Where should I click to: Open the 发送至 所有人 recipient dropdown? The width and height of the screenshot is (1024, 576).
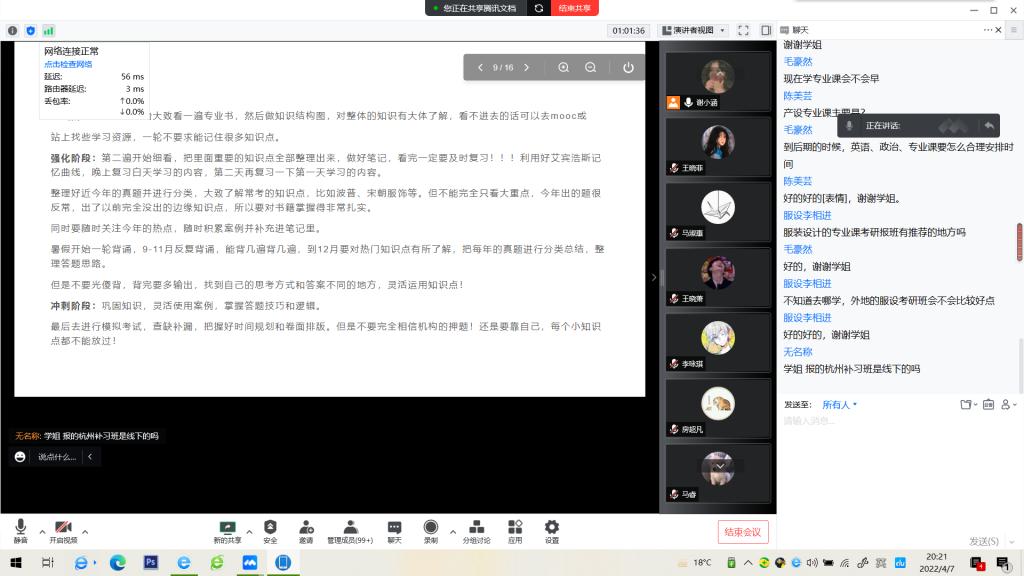[x=840, y=405]
